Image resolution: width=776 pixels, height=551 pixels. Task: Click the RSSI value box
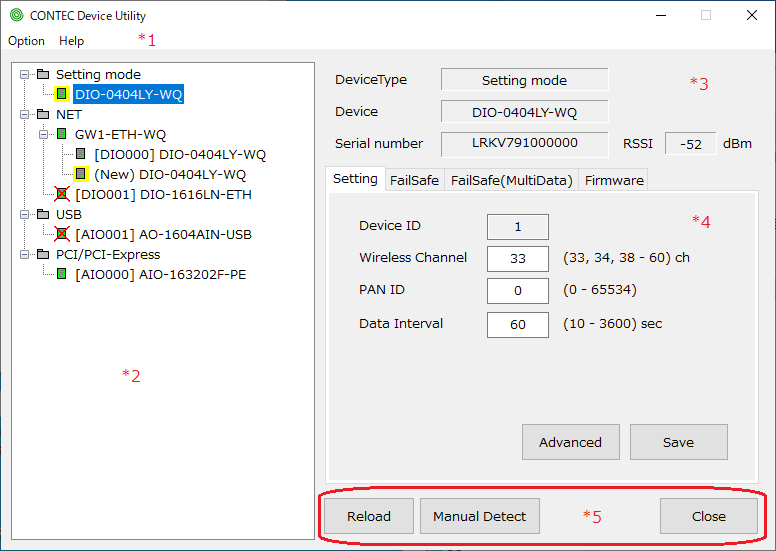(690, 144)
